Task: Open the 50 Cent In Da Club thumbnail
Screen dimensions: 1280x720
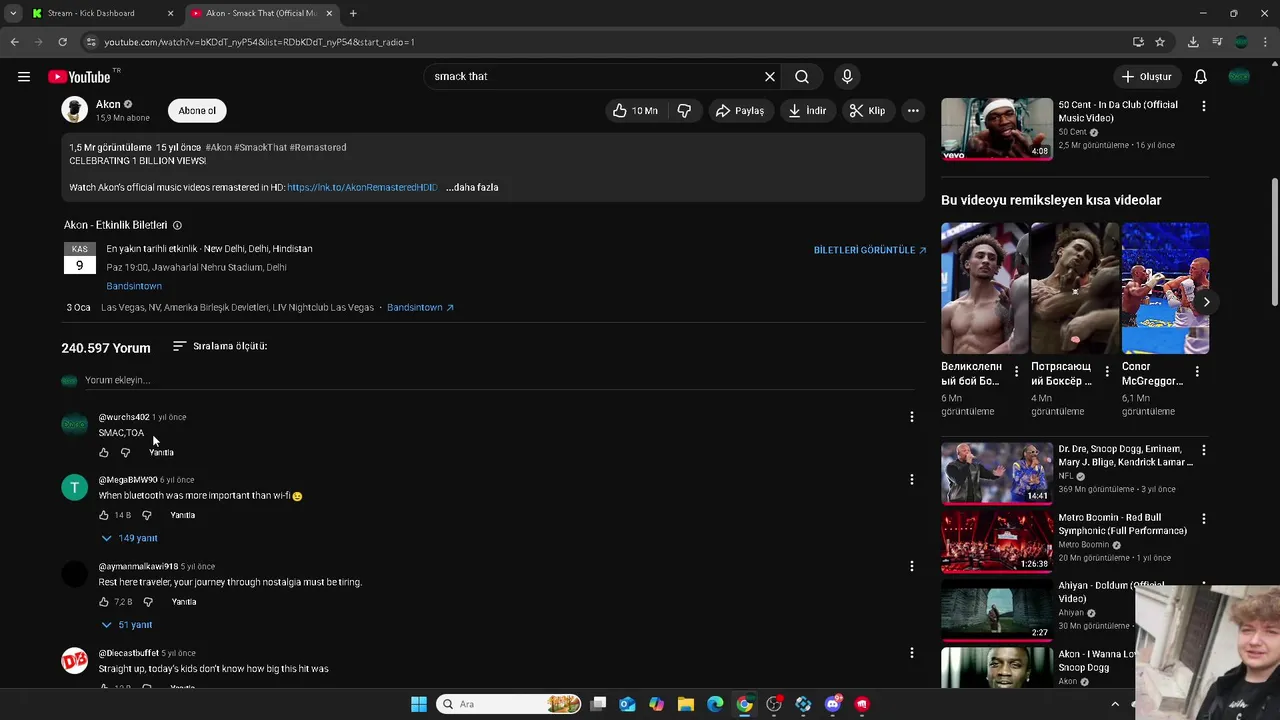Action: tap(997, 129)
